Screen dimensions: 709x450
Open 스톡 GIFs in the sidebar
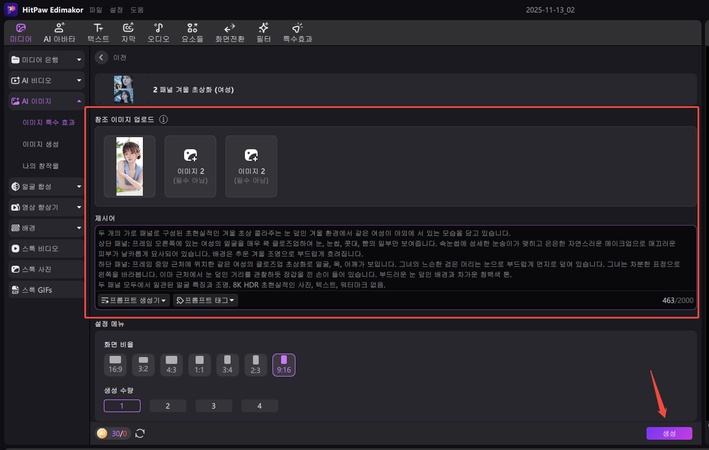[47, 290]
